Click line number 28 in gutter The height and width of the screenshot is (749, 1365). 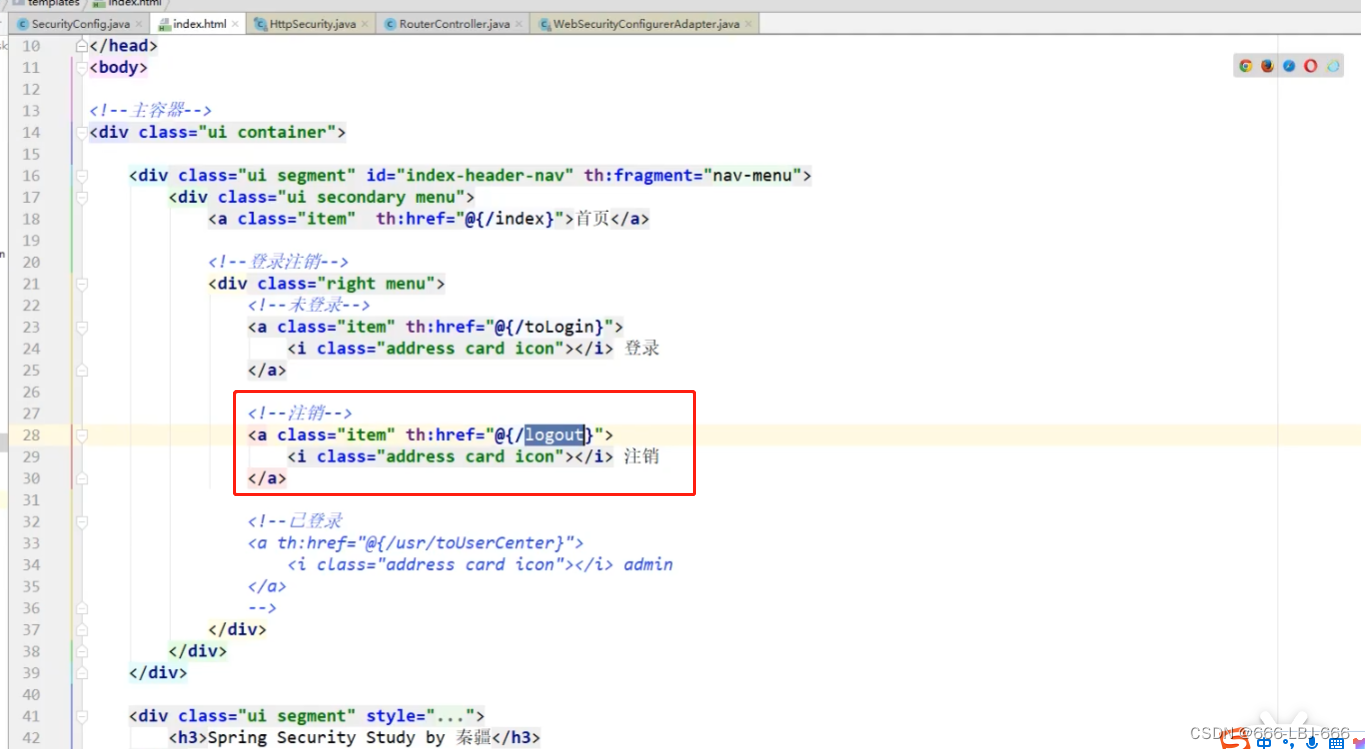[x=30, y=435]
